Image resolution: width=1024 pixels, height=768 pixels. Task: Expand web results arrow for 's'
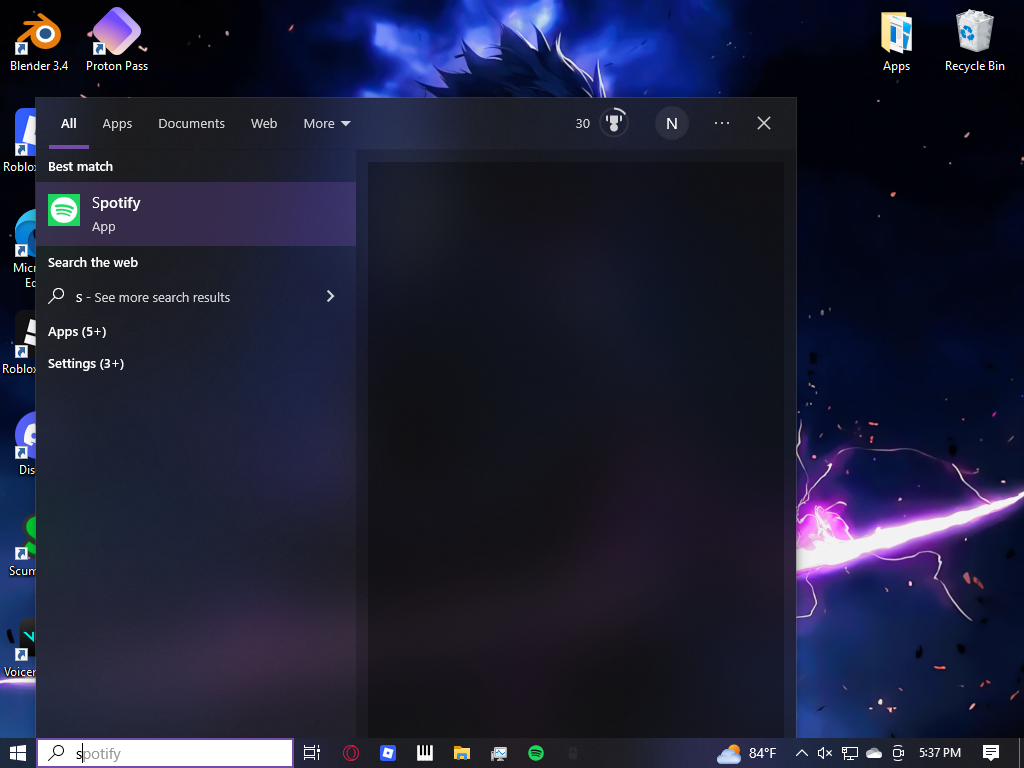click(330, 296)
